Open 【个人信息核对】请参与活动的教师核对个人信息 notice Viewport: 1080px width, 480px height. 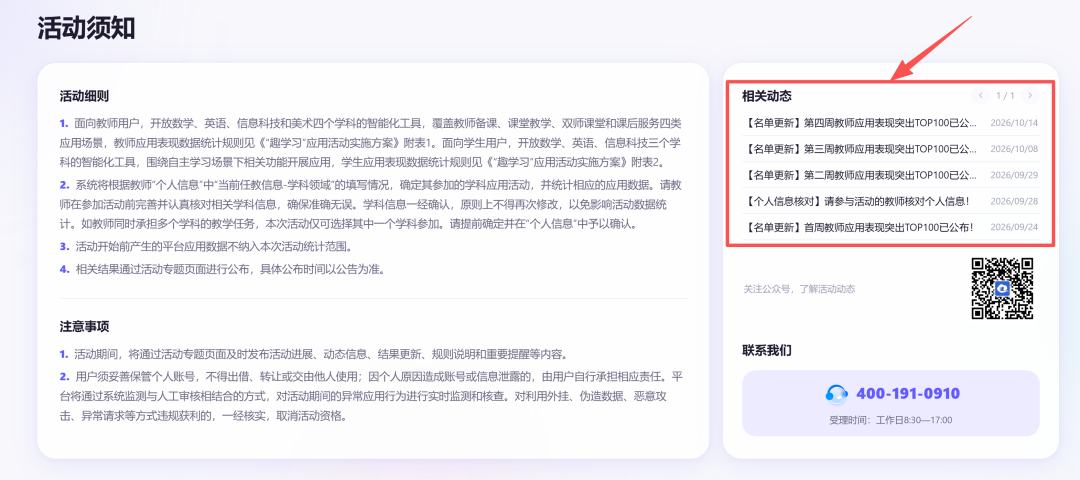pos(857,201)
